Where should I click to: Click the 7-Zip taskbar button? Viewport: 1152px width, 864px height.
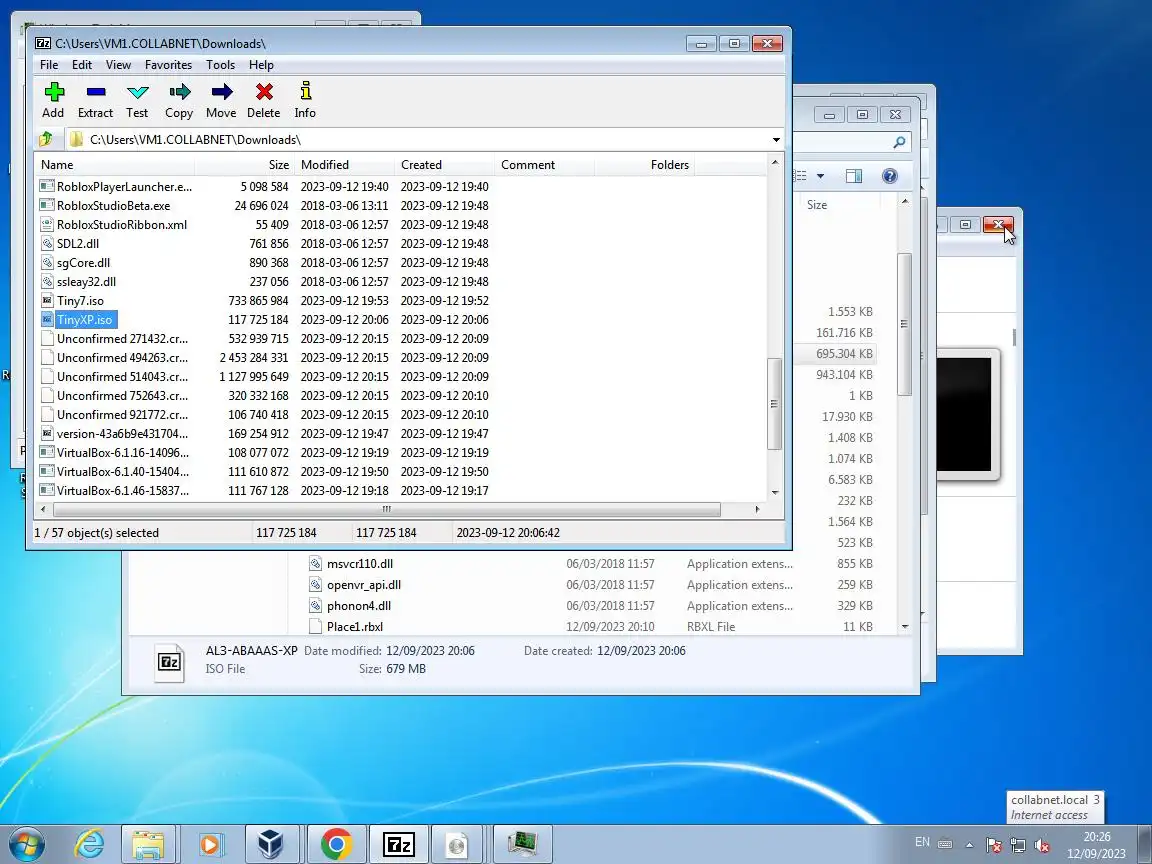pos(399,843)
